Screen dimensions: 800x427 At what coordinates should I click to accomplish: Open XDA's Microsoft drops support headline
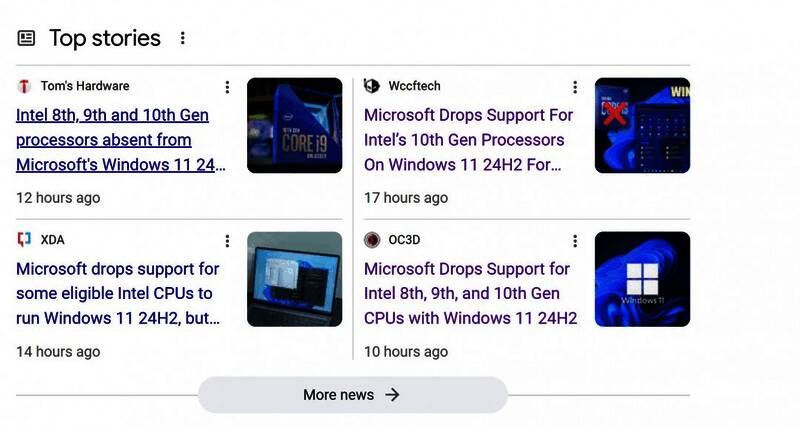click(118, 293)
